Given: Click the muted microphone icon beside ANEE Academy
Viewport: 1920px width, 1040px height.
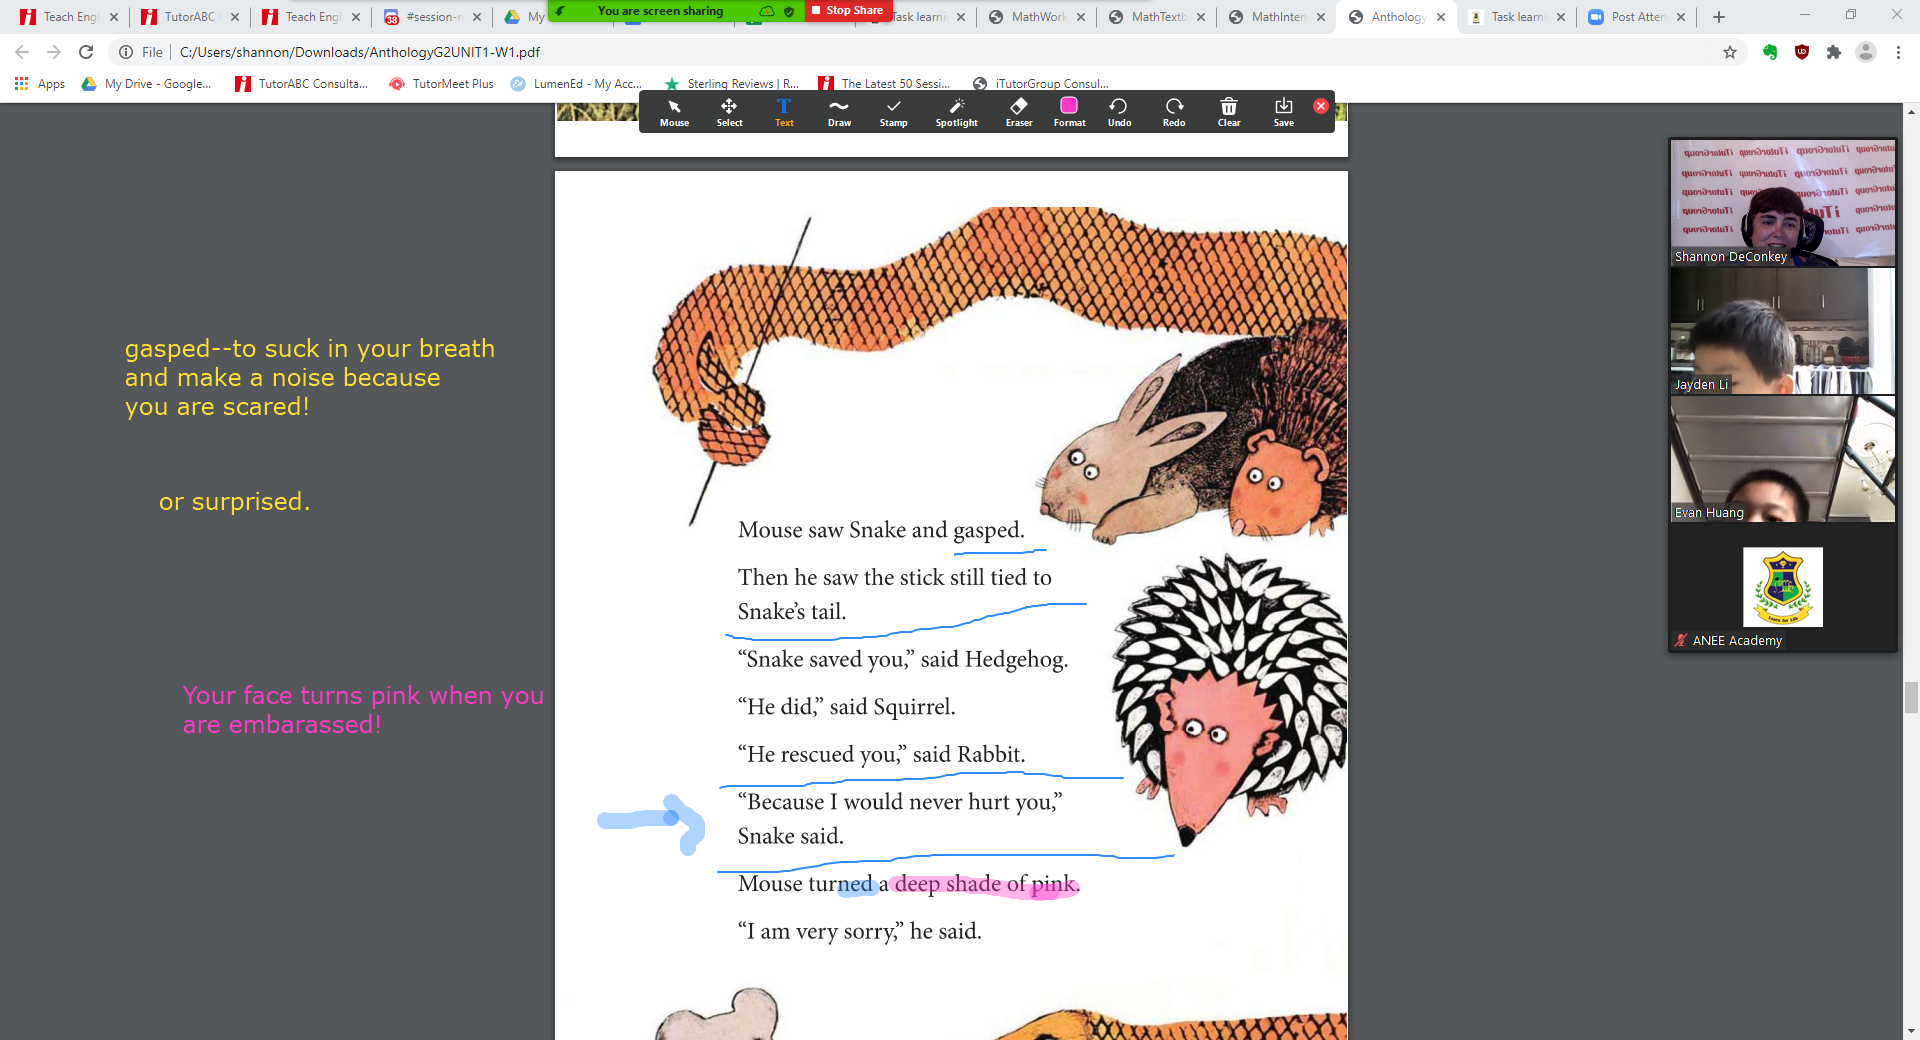Looking at the screenshot, I should coord(1681,641).
